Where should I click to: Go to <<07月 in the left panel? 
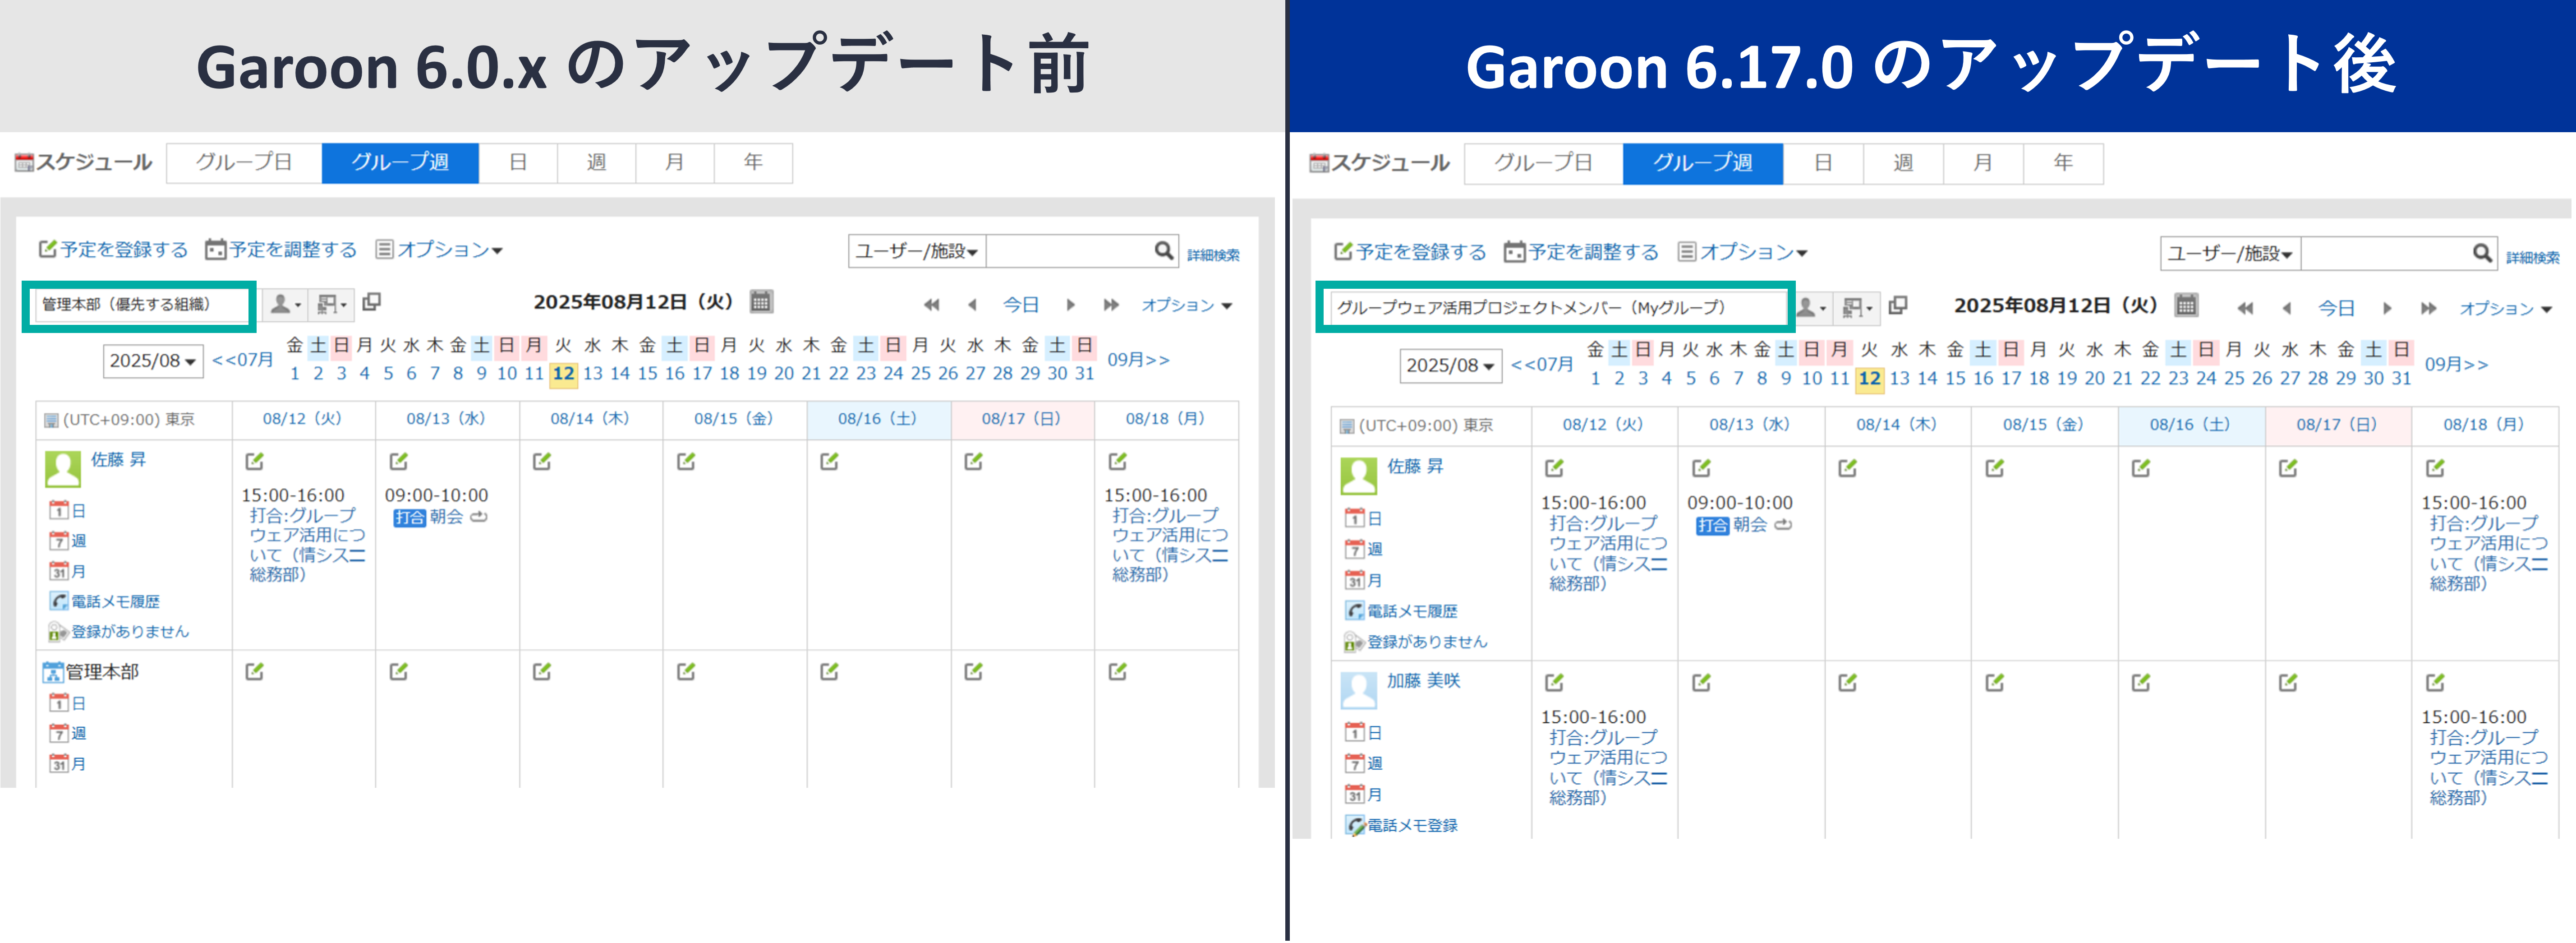tap(243, 359)
